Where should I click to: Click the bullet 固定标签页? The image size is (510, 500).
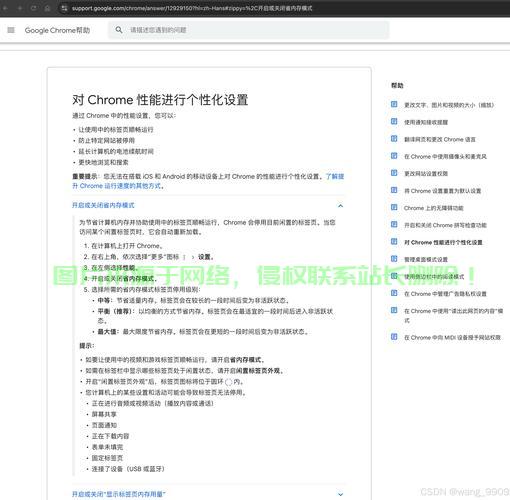[107, 458]
